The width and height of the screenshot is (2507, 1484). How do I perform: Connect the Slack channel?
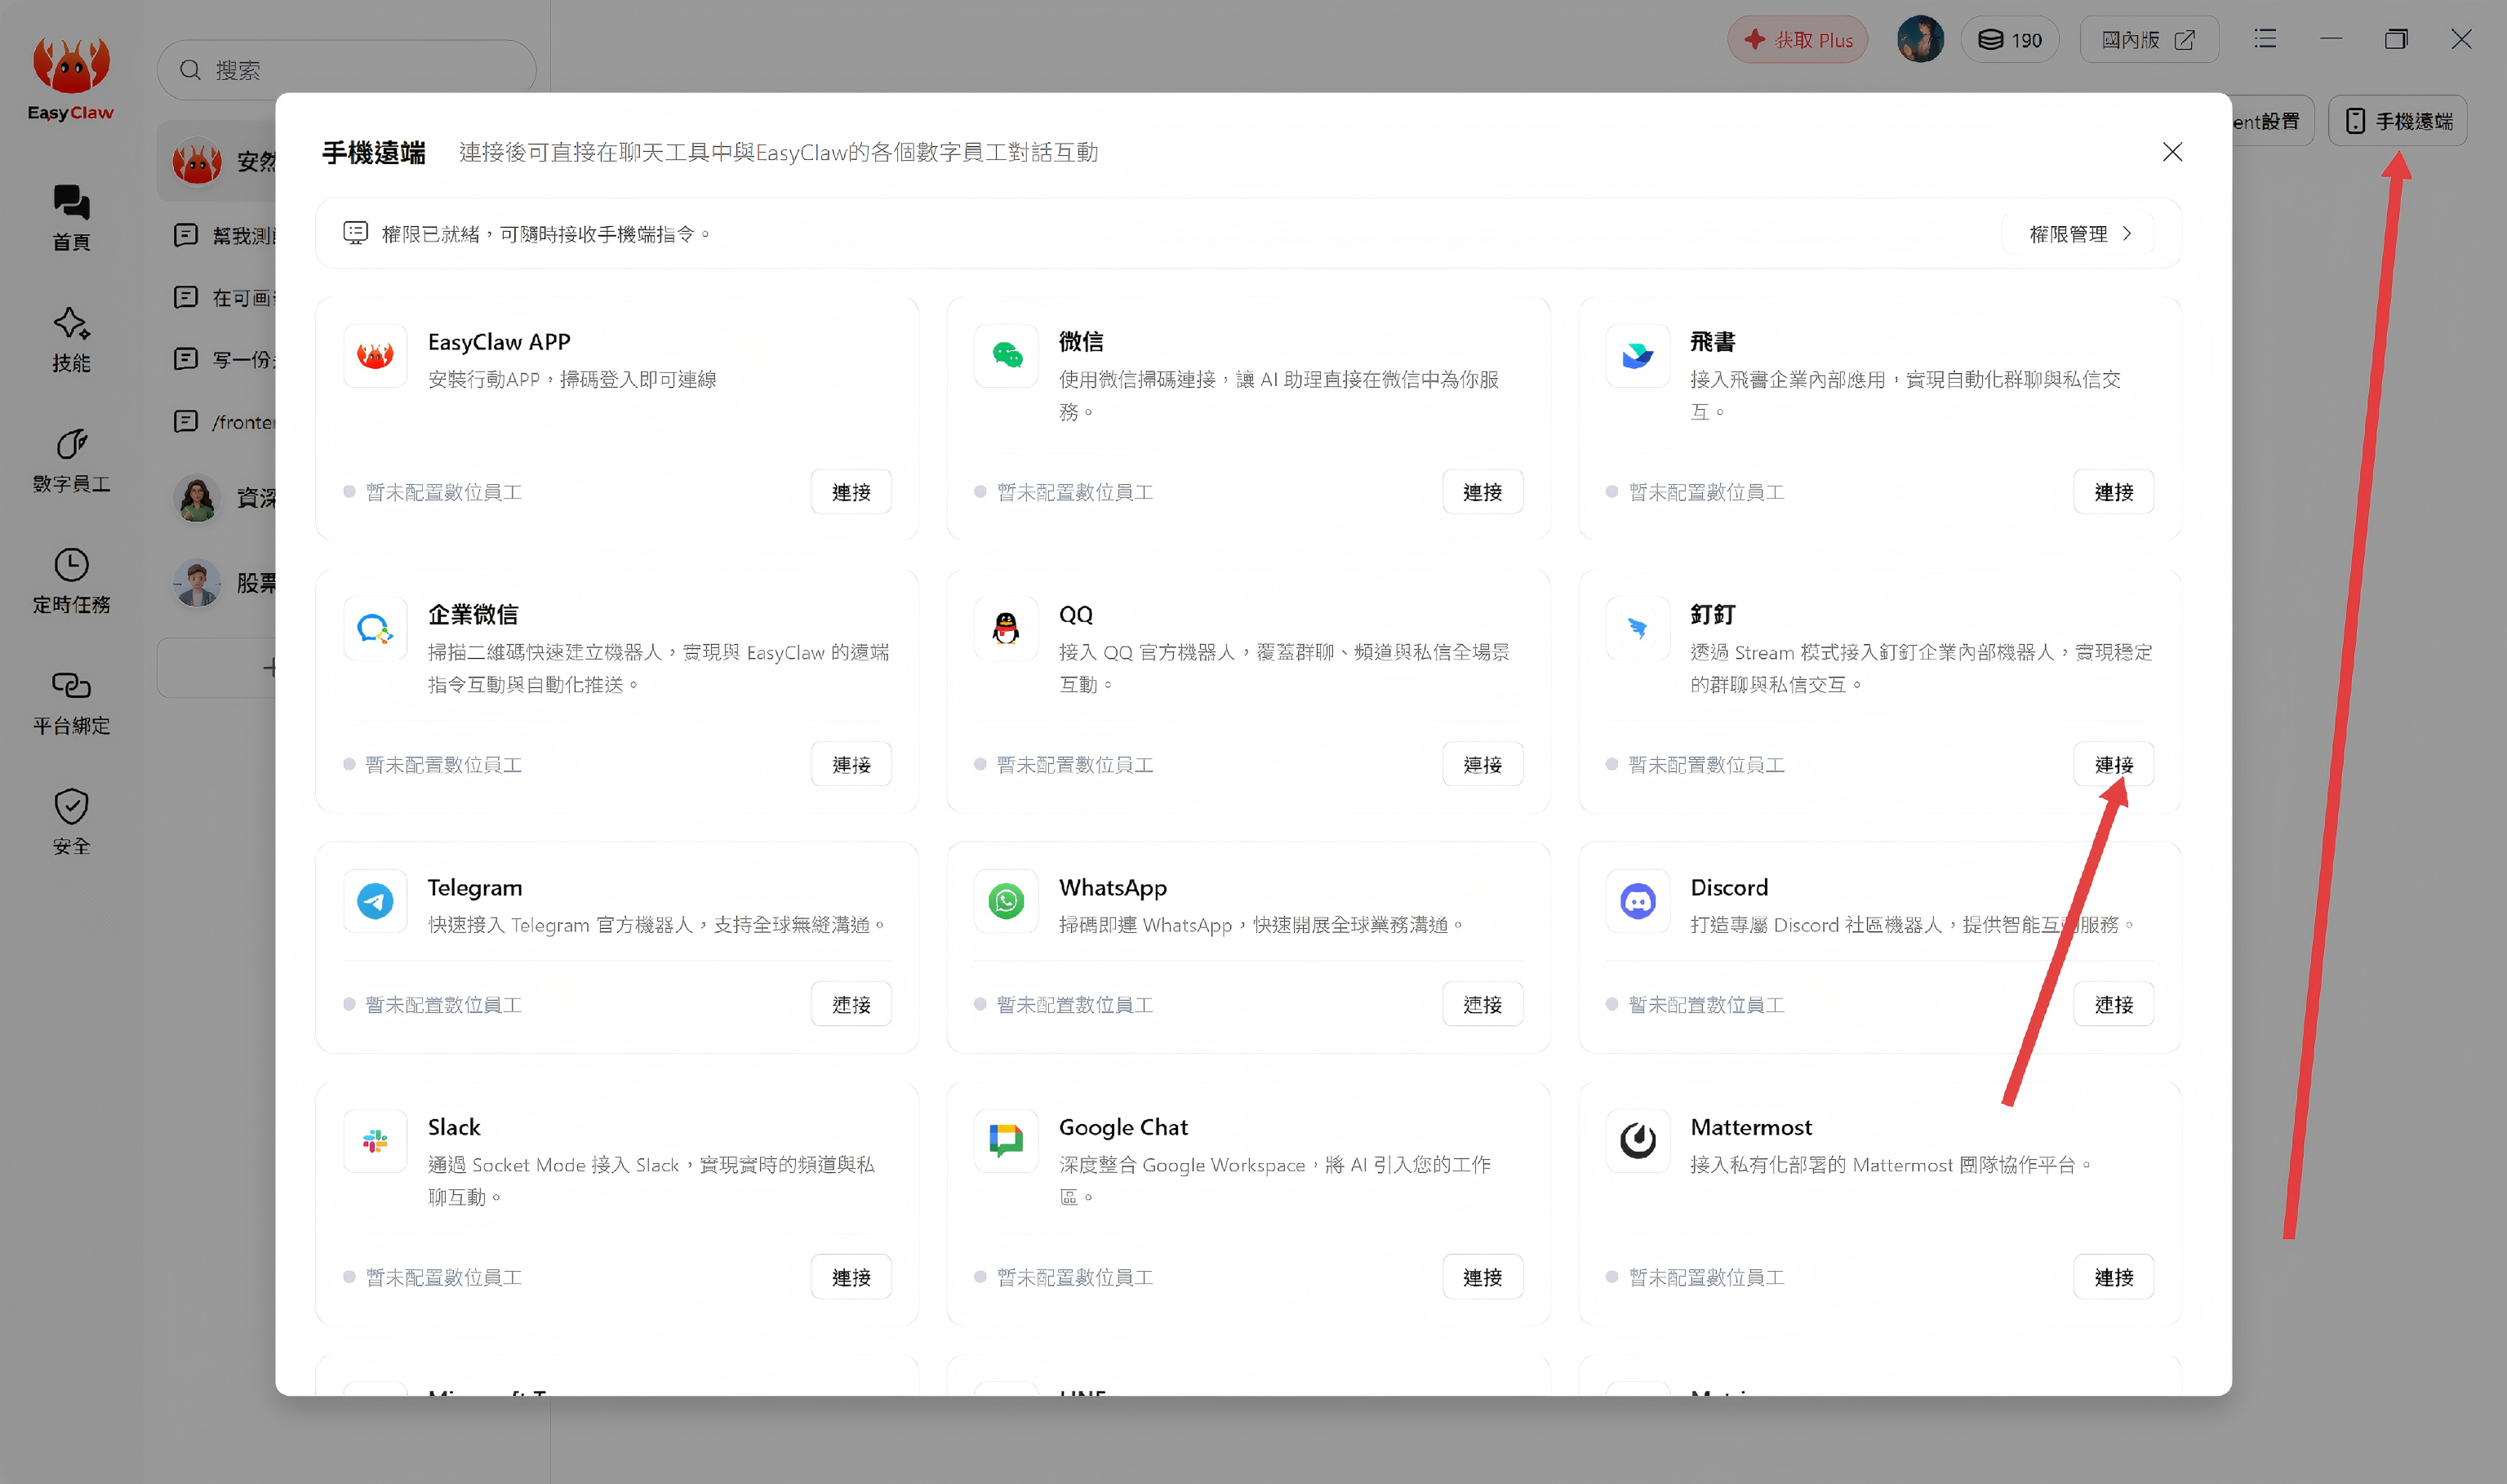pos(851,1278)
